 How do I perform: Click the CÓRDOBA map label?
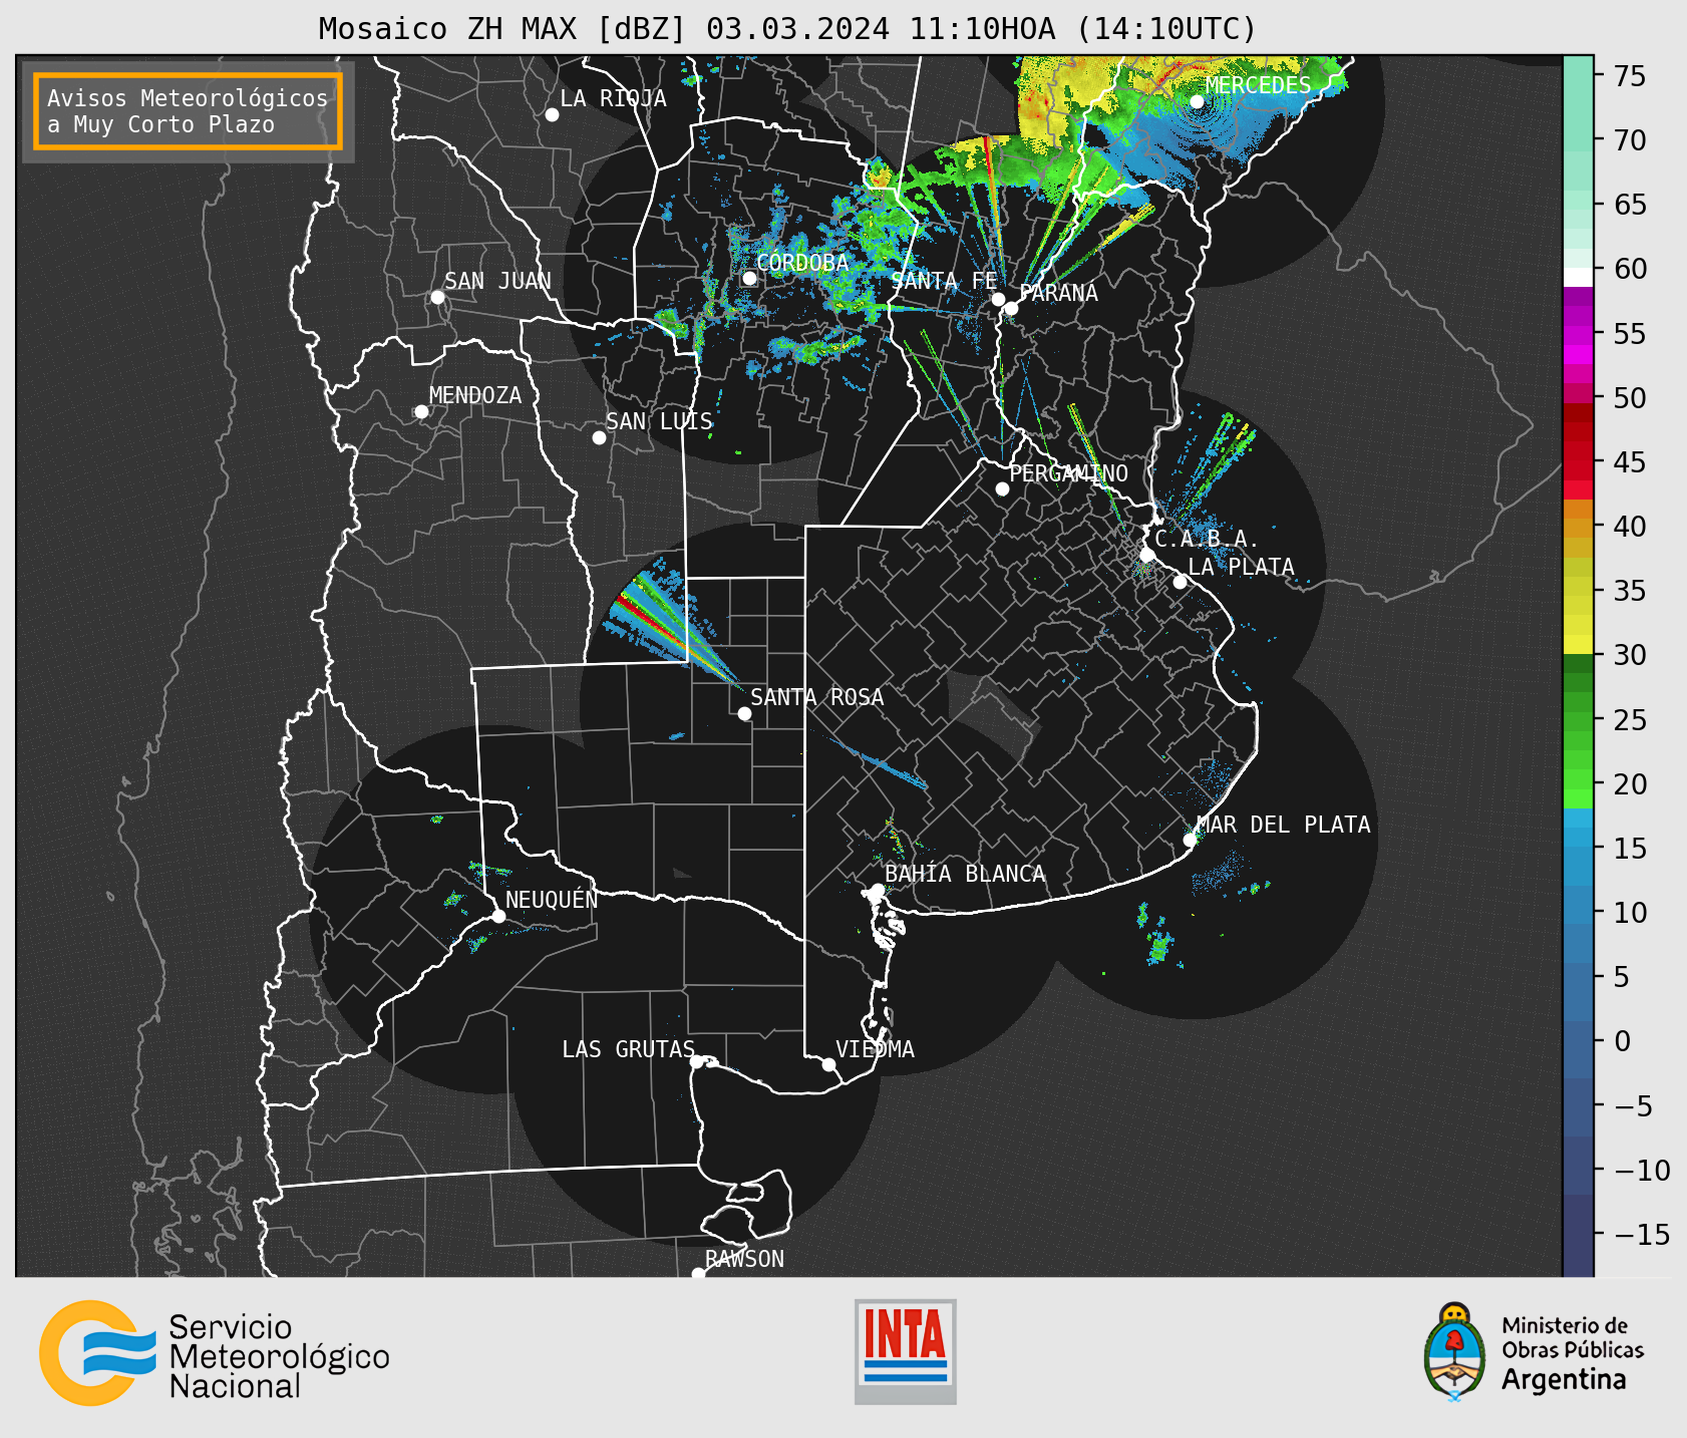[803, 263]
